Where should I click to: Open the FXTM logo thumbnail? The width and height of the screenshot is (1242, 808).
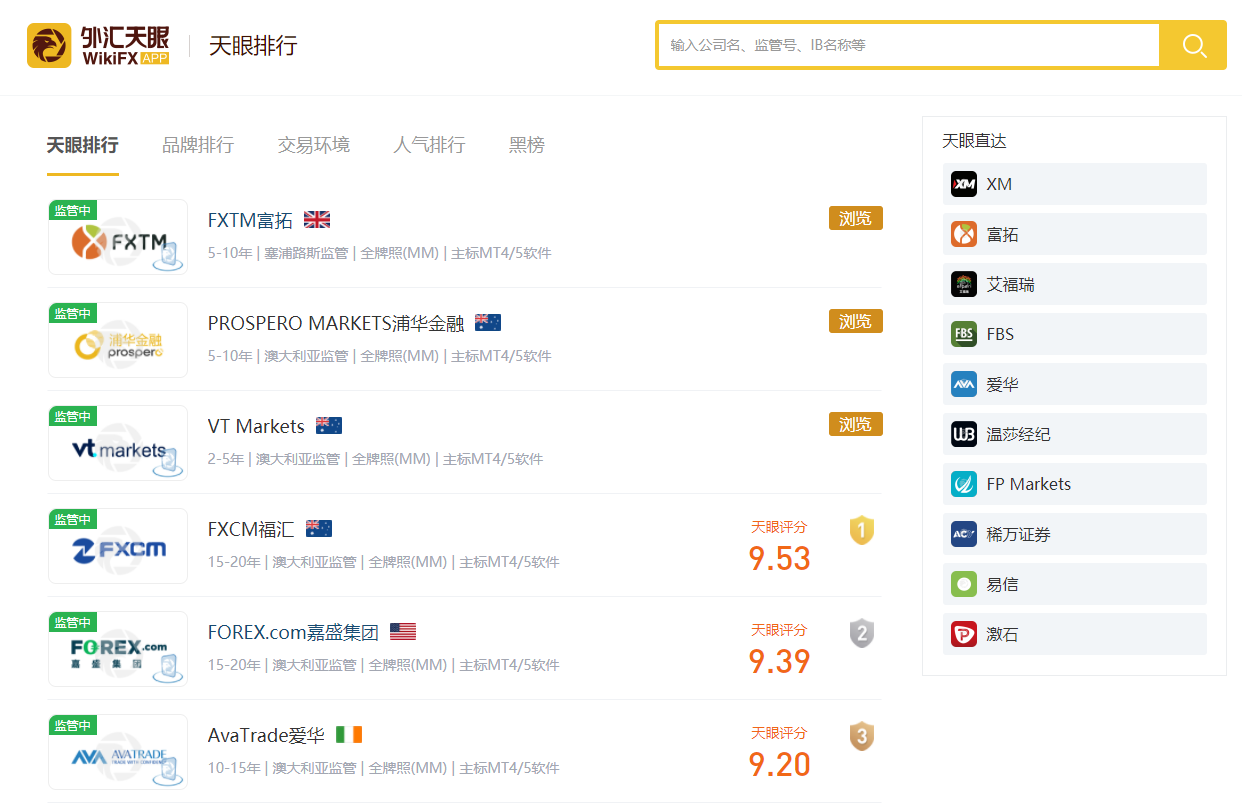(118, 237)
